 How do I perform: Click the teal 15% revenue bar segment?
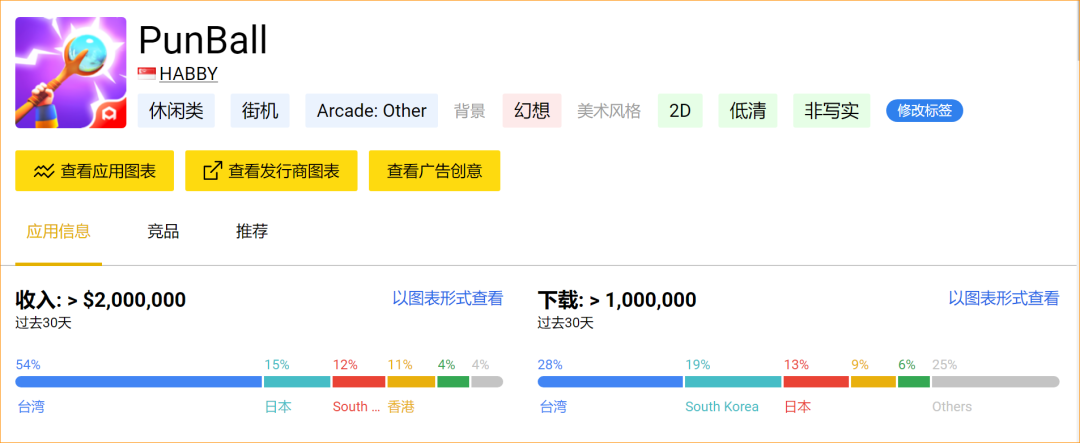point(298,382)
